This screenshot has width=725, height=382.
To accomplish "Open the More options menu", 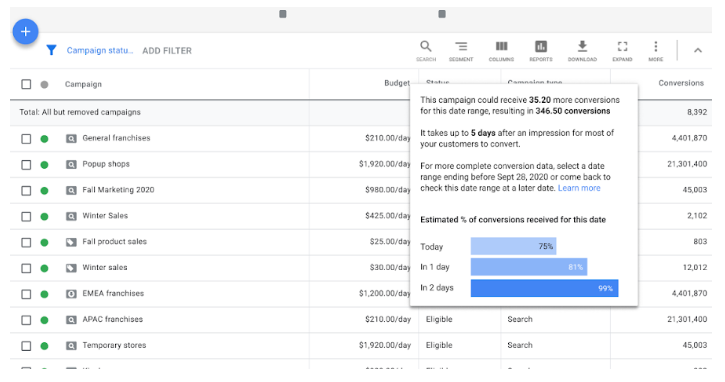I will pyautogui.click(x=656, y=51).
